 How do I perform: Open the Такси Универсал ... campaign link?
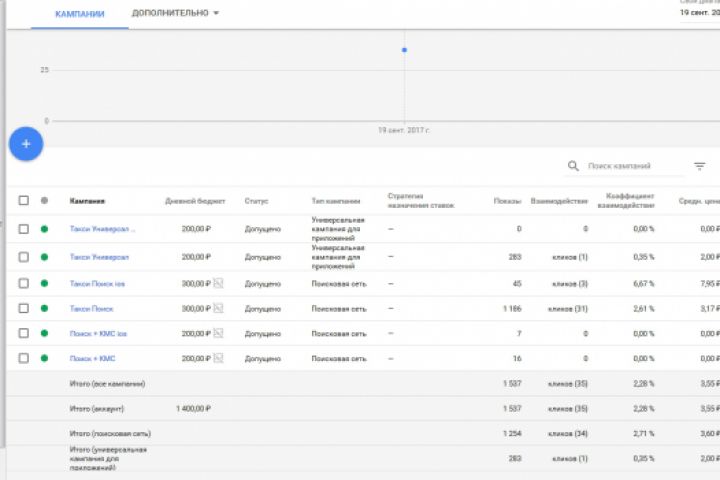[x=102, y=229]
